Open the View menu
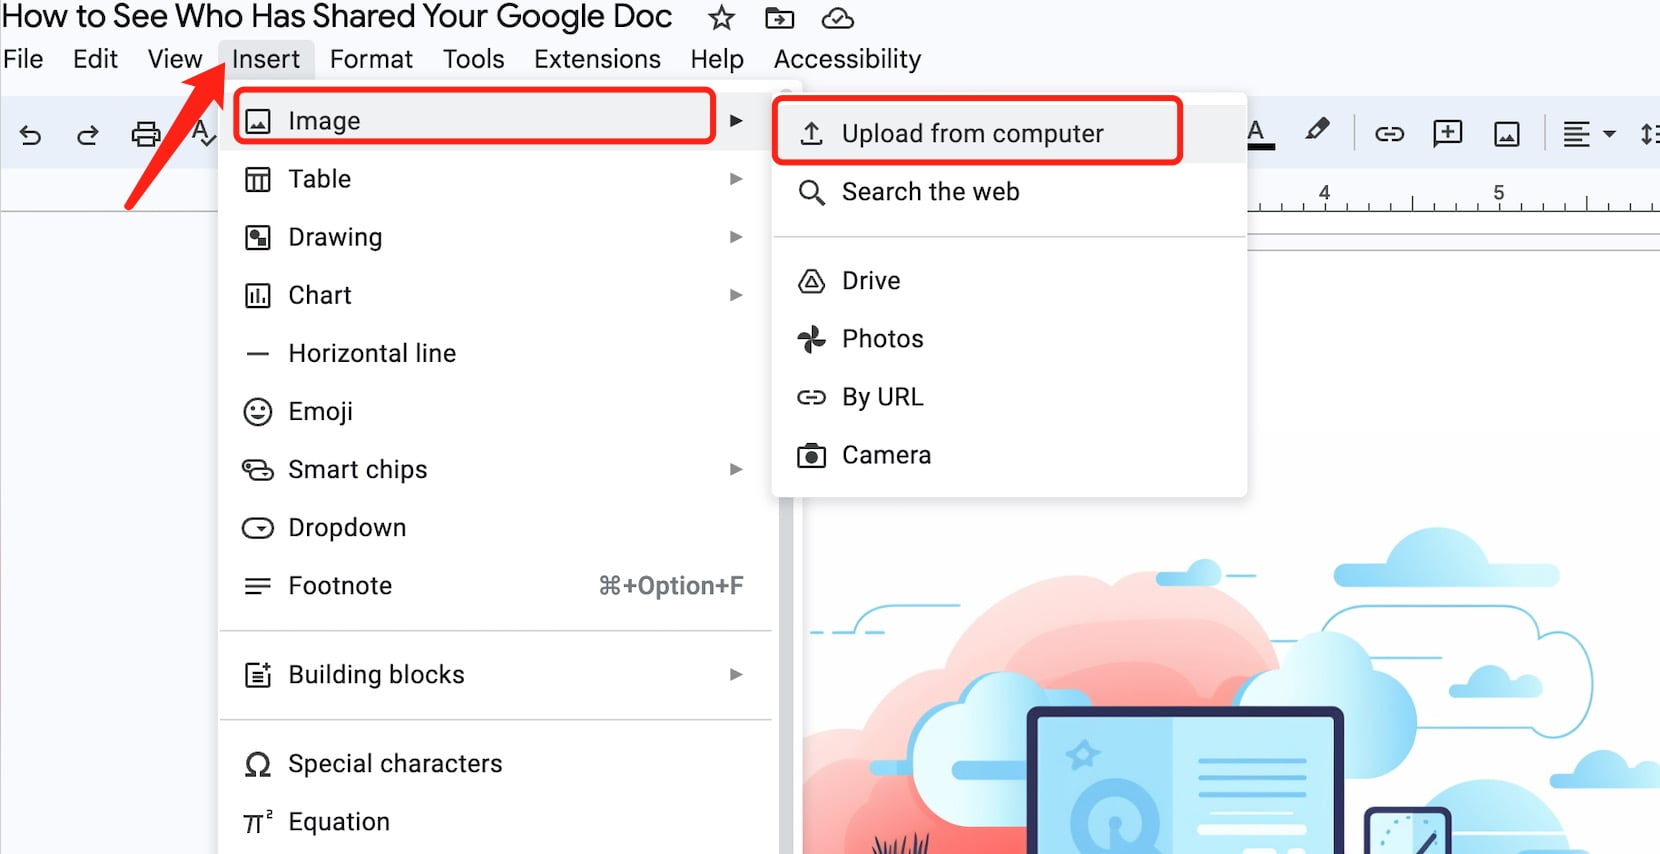This screenshot has height=854, width=1660. (x=175, y=59)
